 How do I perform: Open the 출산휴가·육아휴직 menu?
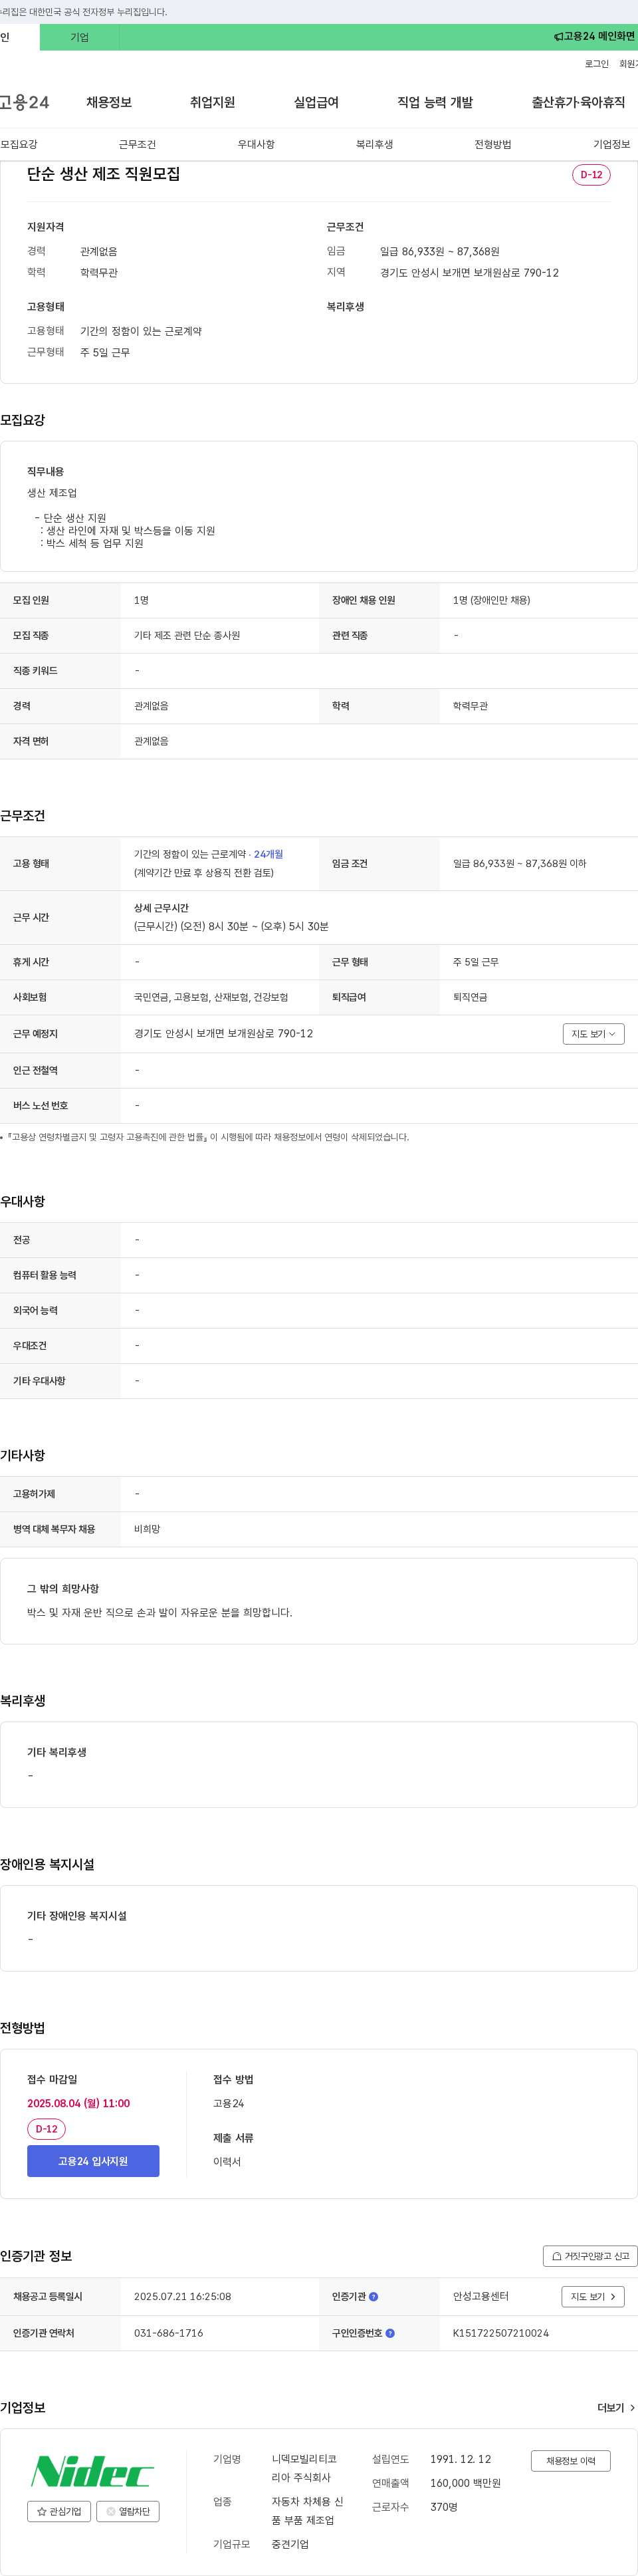tap(578, 102)
